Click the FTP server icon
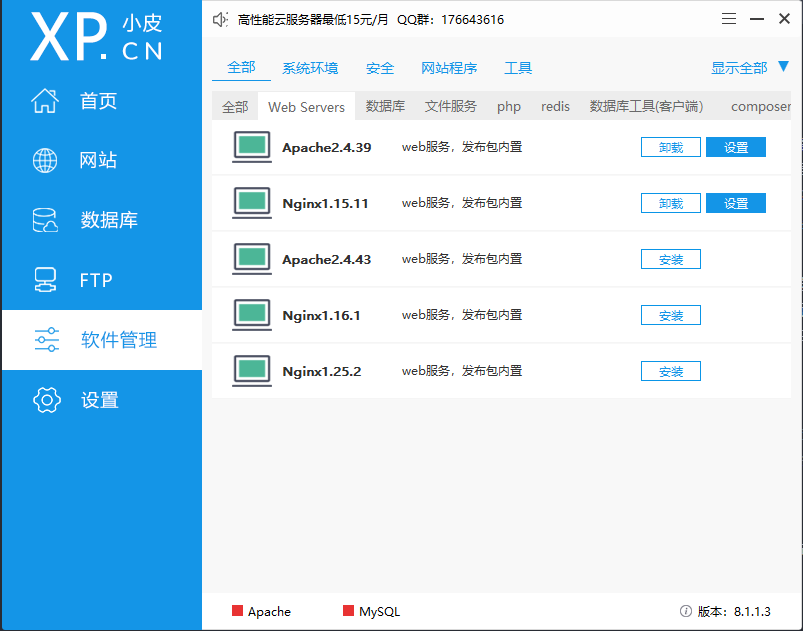 point(45,280)
